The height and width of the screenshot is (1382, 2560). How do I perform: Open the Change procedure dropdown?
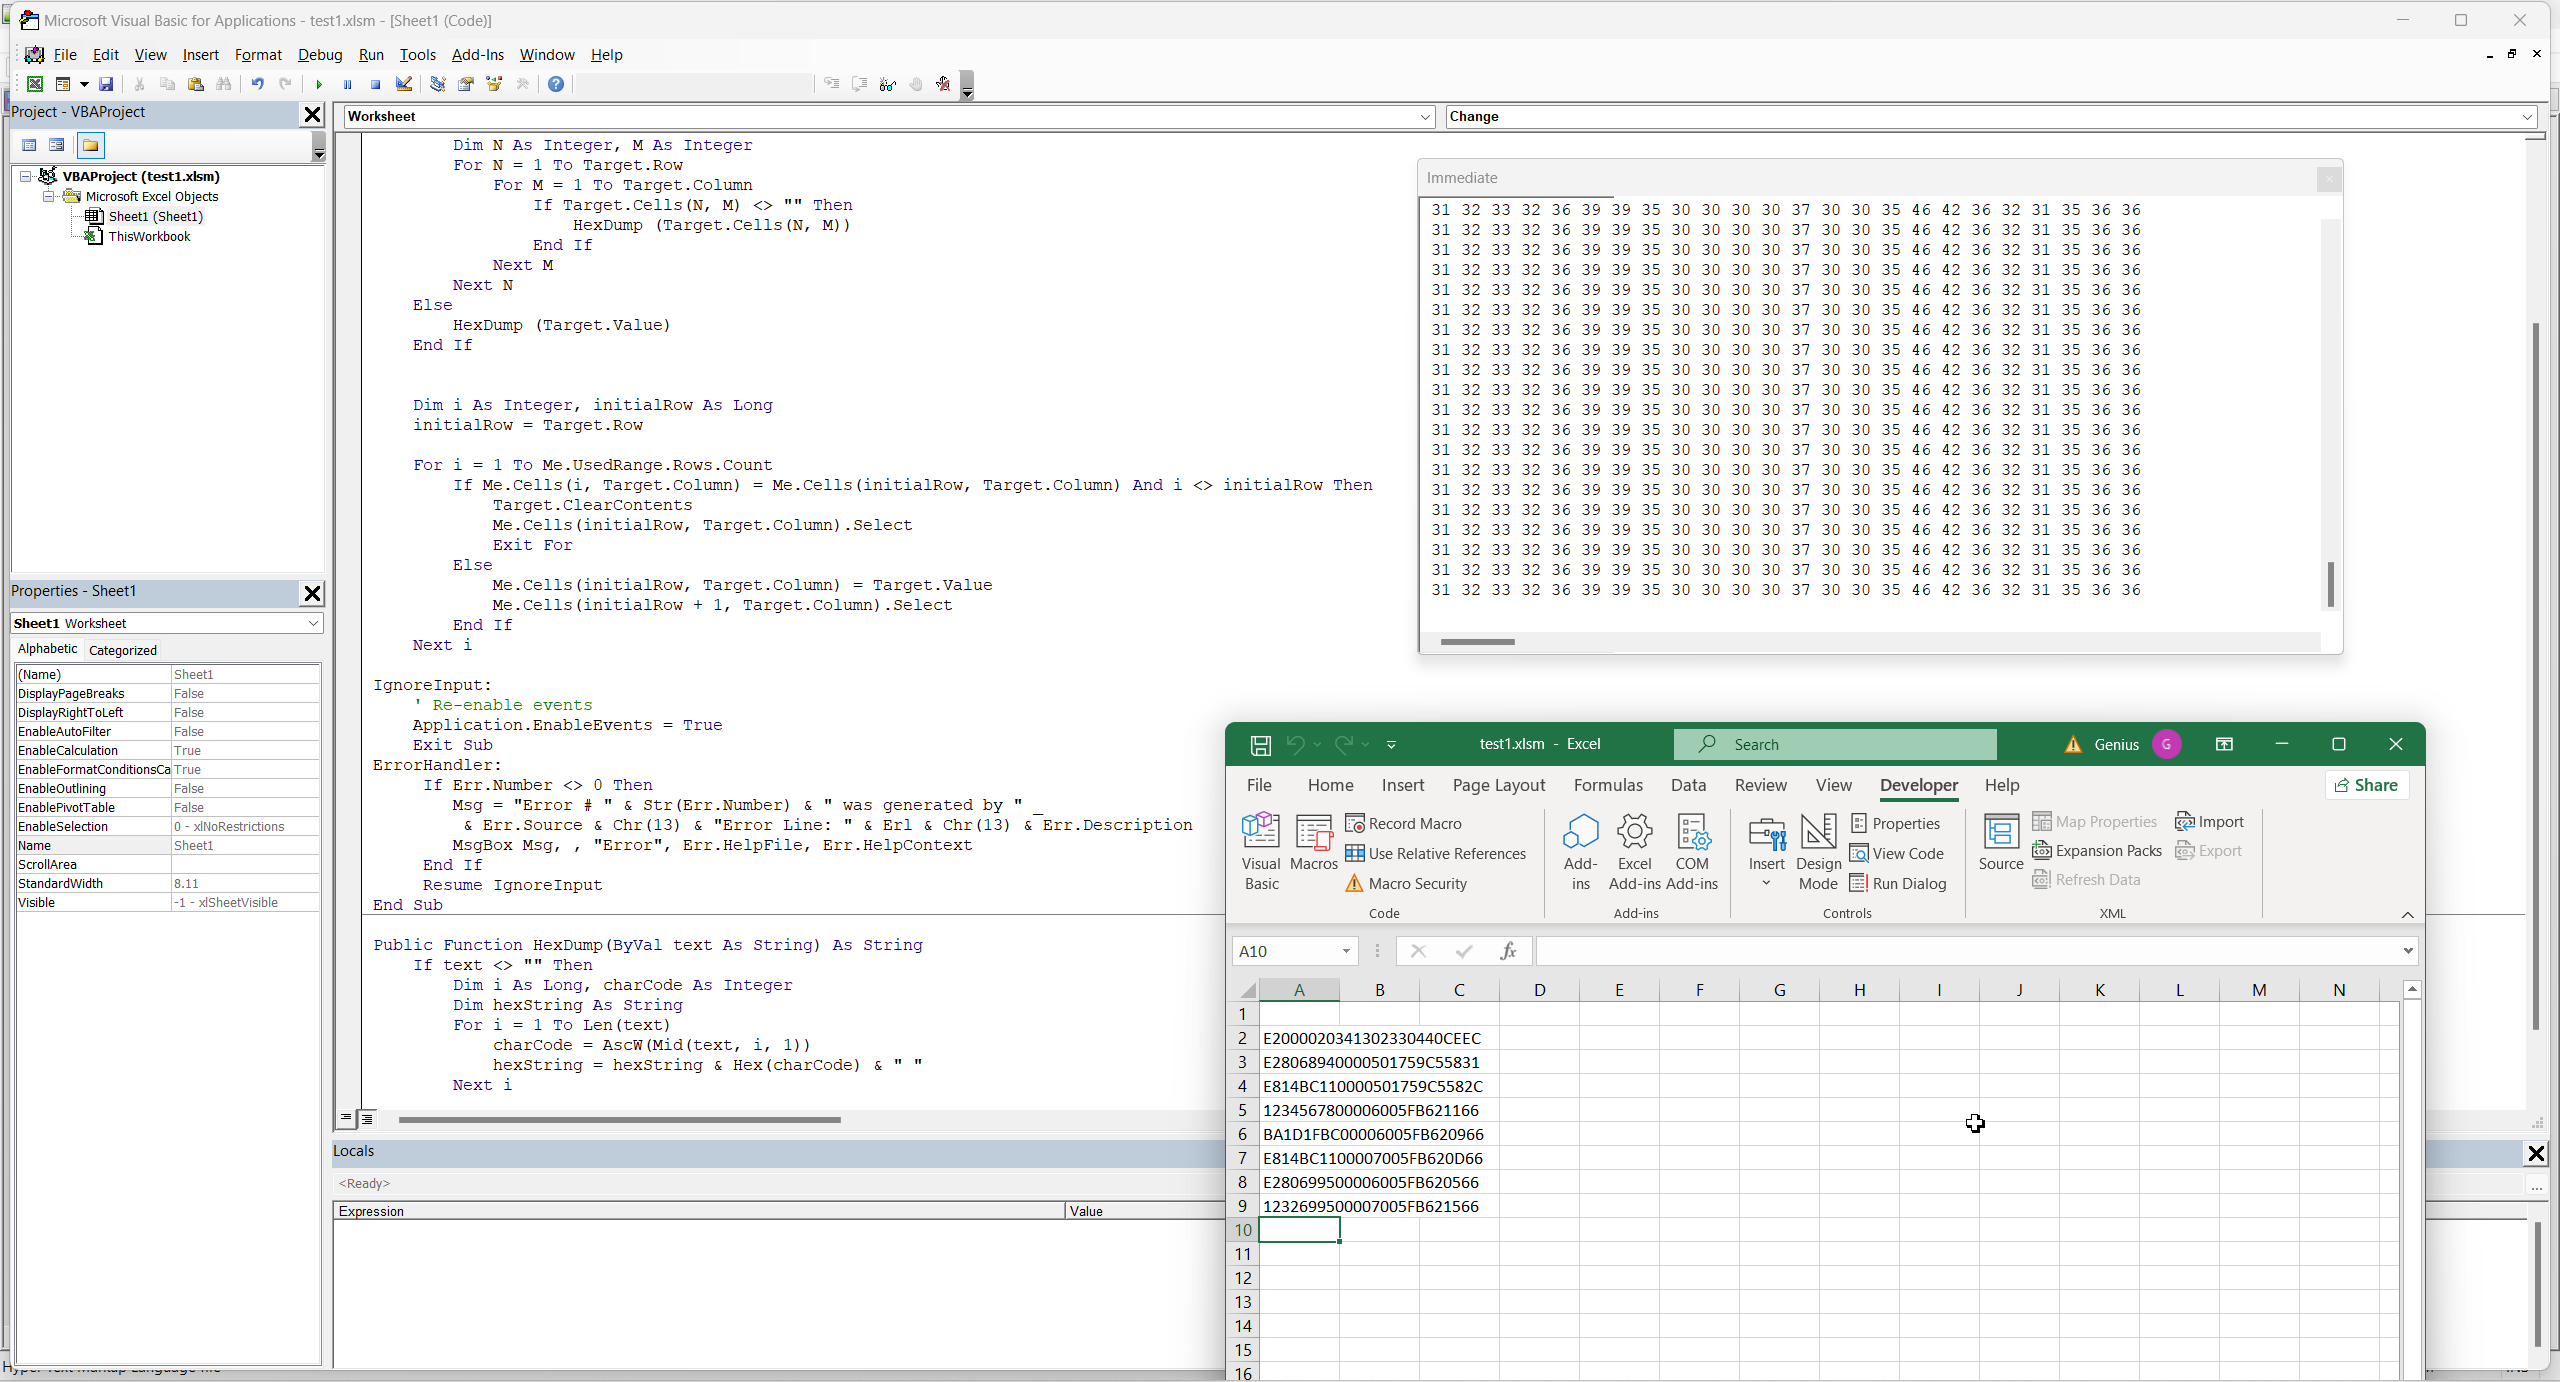coord(2527,117)
